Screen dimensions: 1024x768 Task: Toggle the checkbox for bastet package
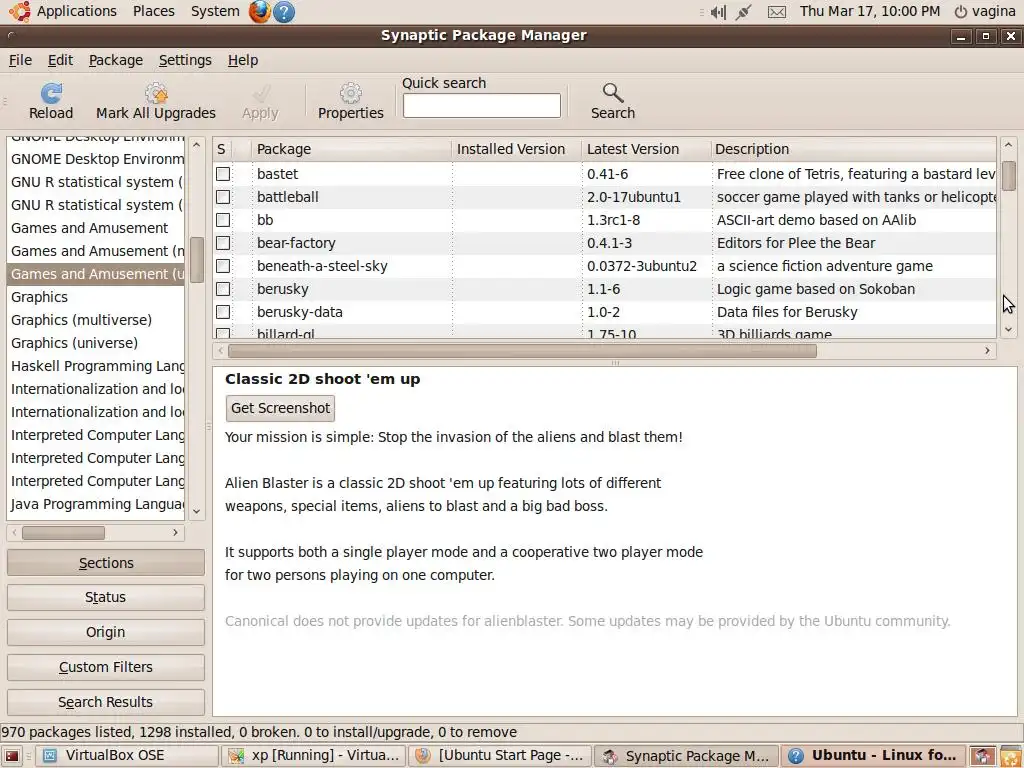223,174
